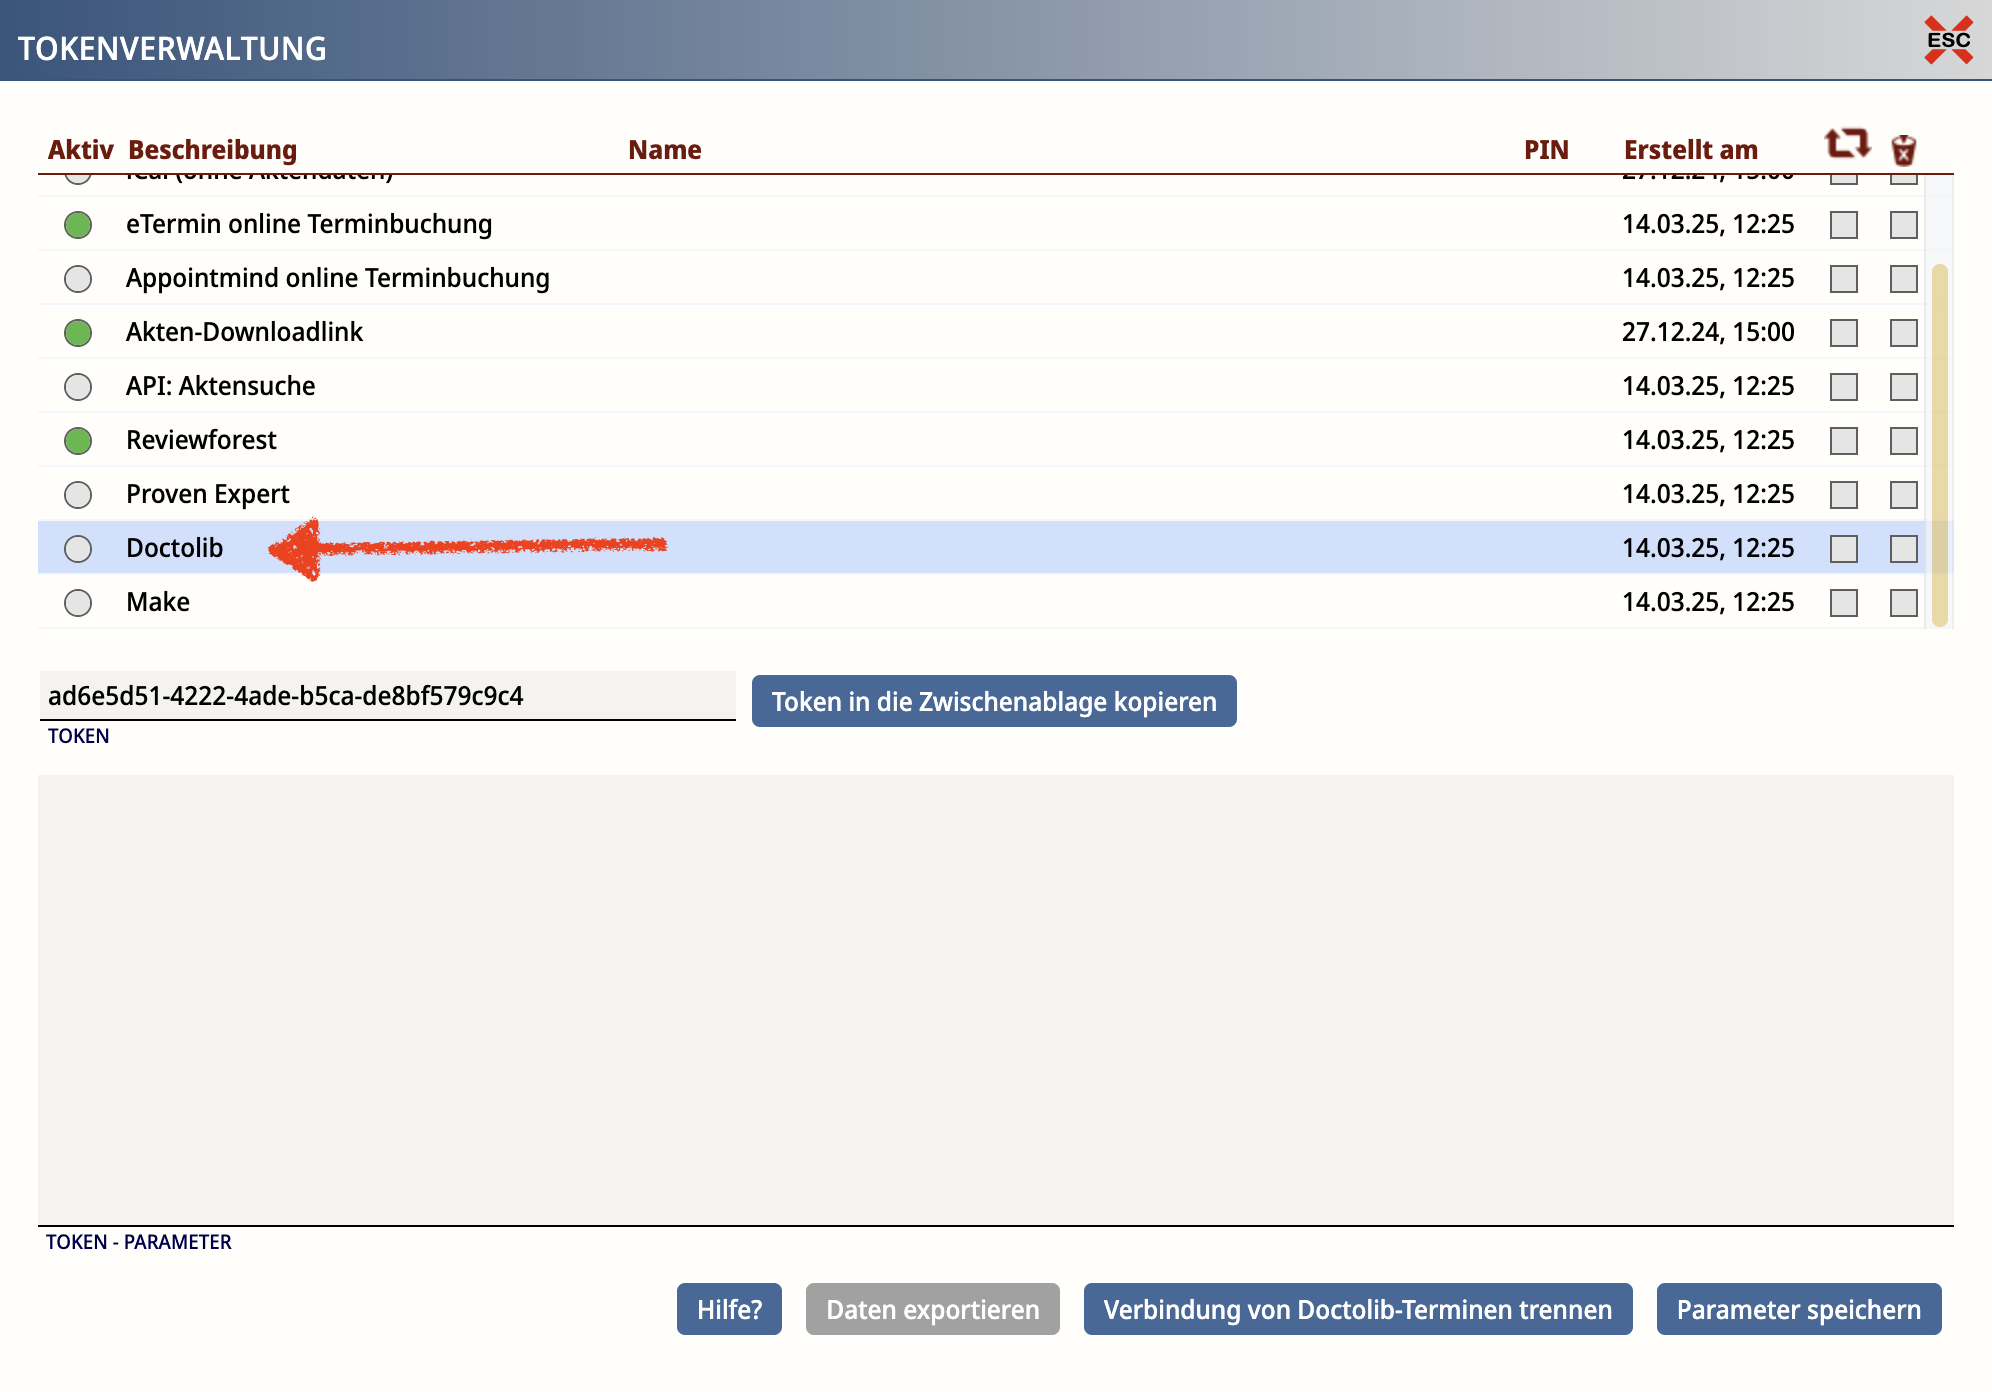Click the PIN column header
1992x1392 pixels.
1546,150
